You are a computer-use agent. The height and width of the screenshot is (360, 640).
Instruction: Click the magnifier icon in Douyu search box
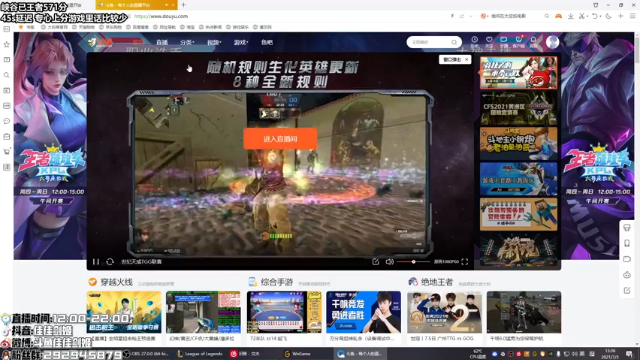[454, 42]
